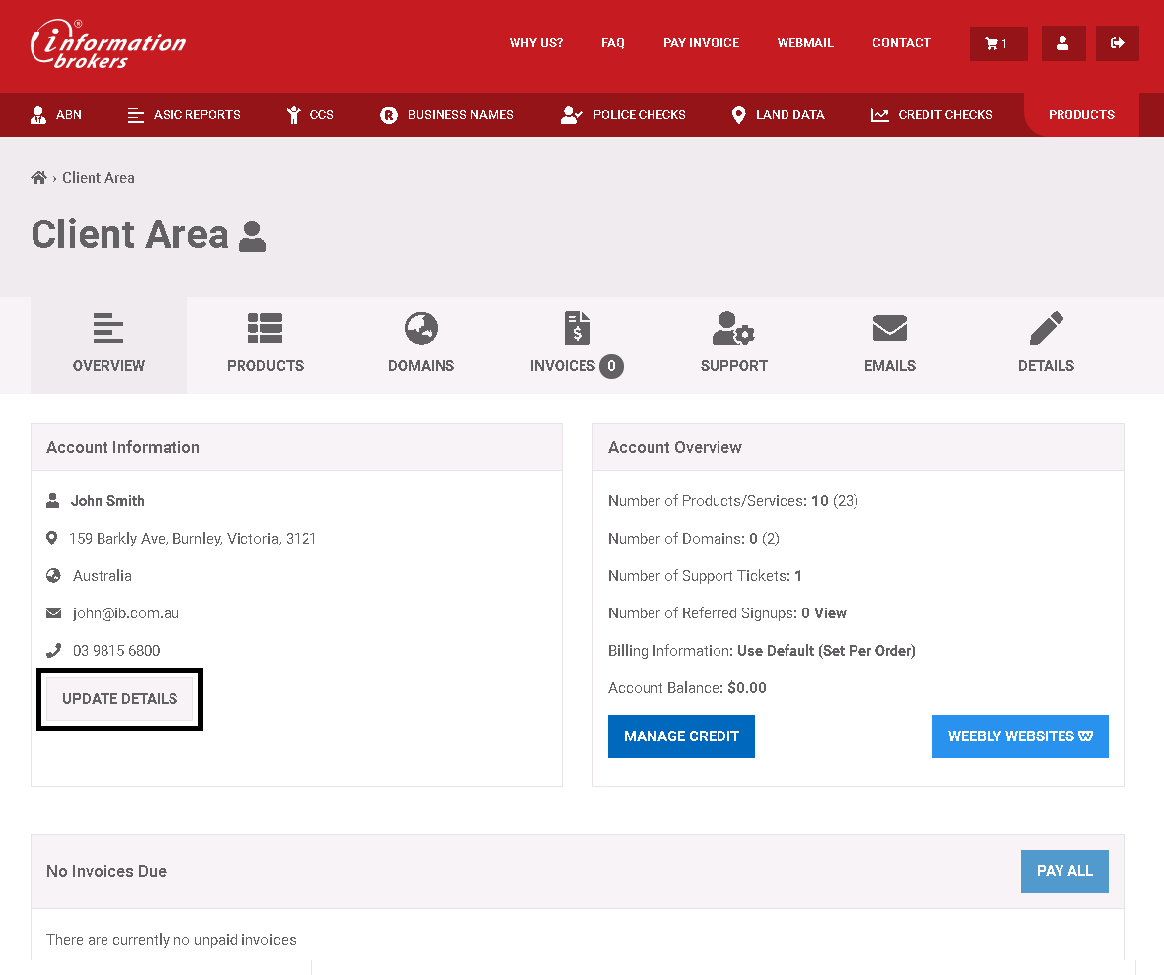Viewport: 1164px width, 975px height.
Task: Click Number of Support Tickets text
Action: coord(704,576)
